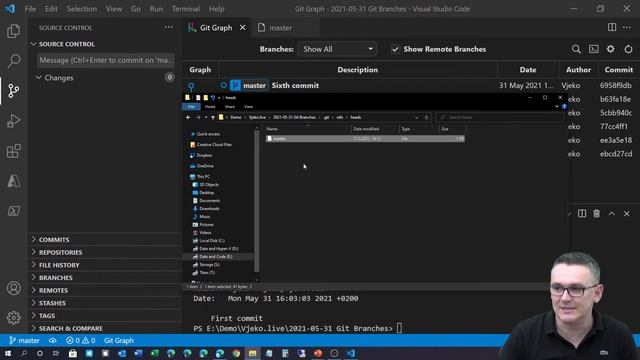Image resolution: width=640 pixels, height=360 pixels.
Task: Open the Extensions view
Action: coord(13,151)
